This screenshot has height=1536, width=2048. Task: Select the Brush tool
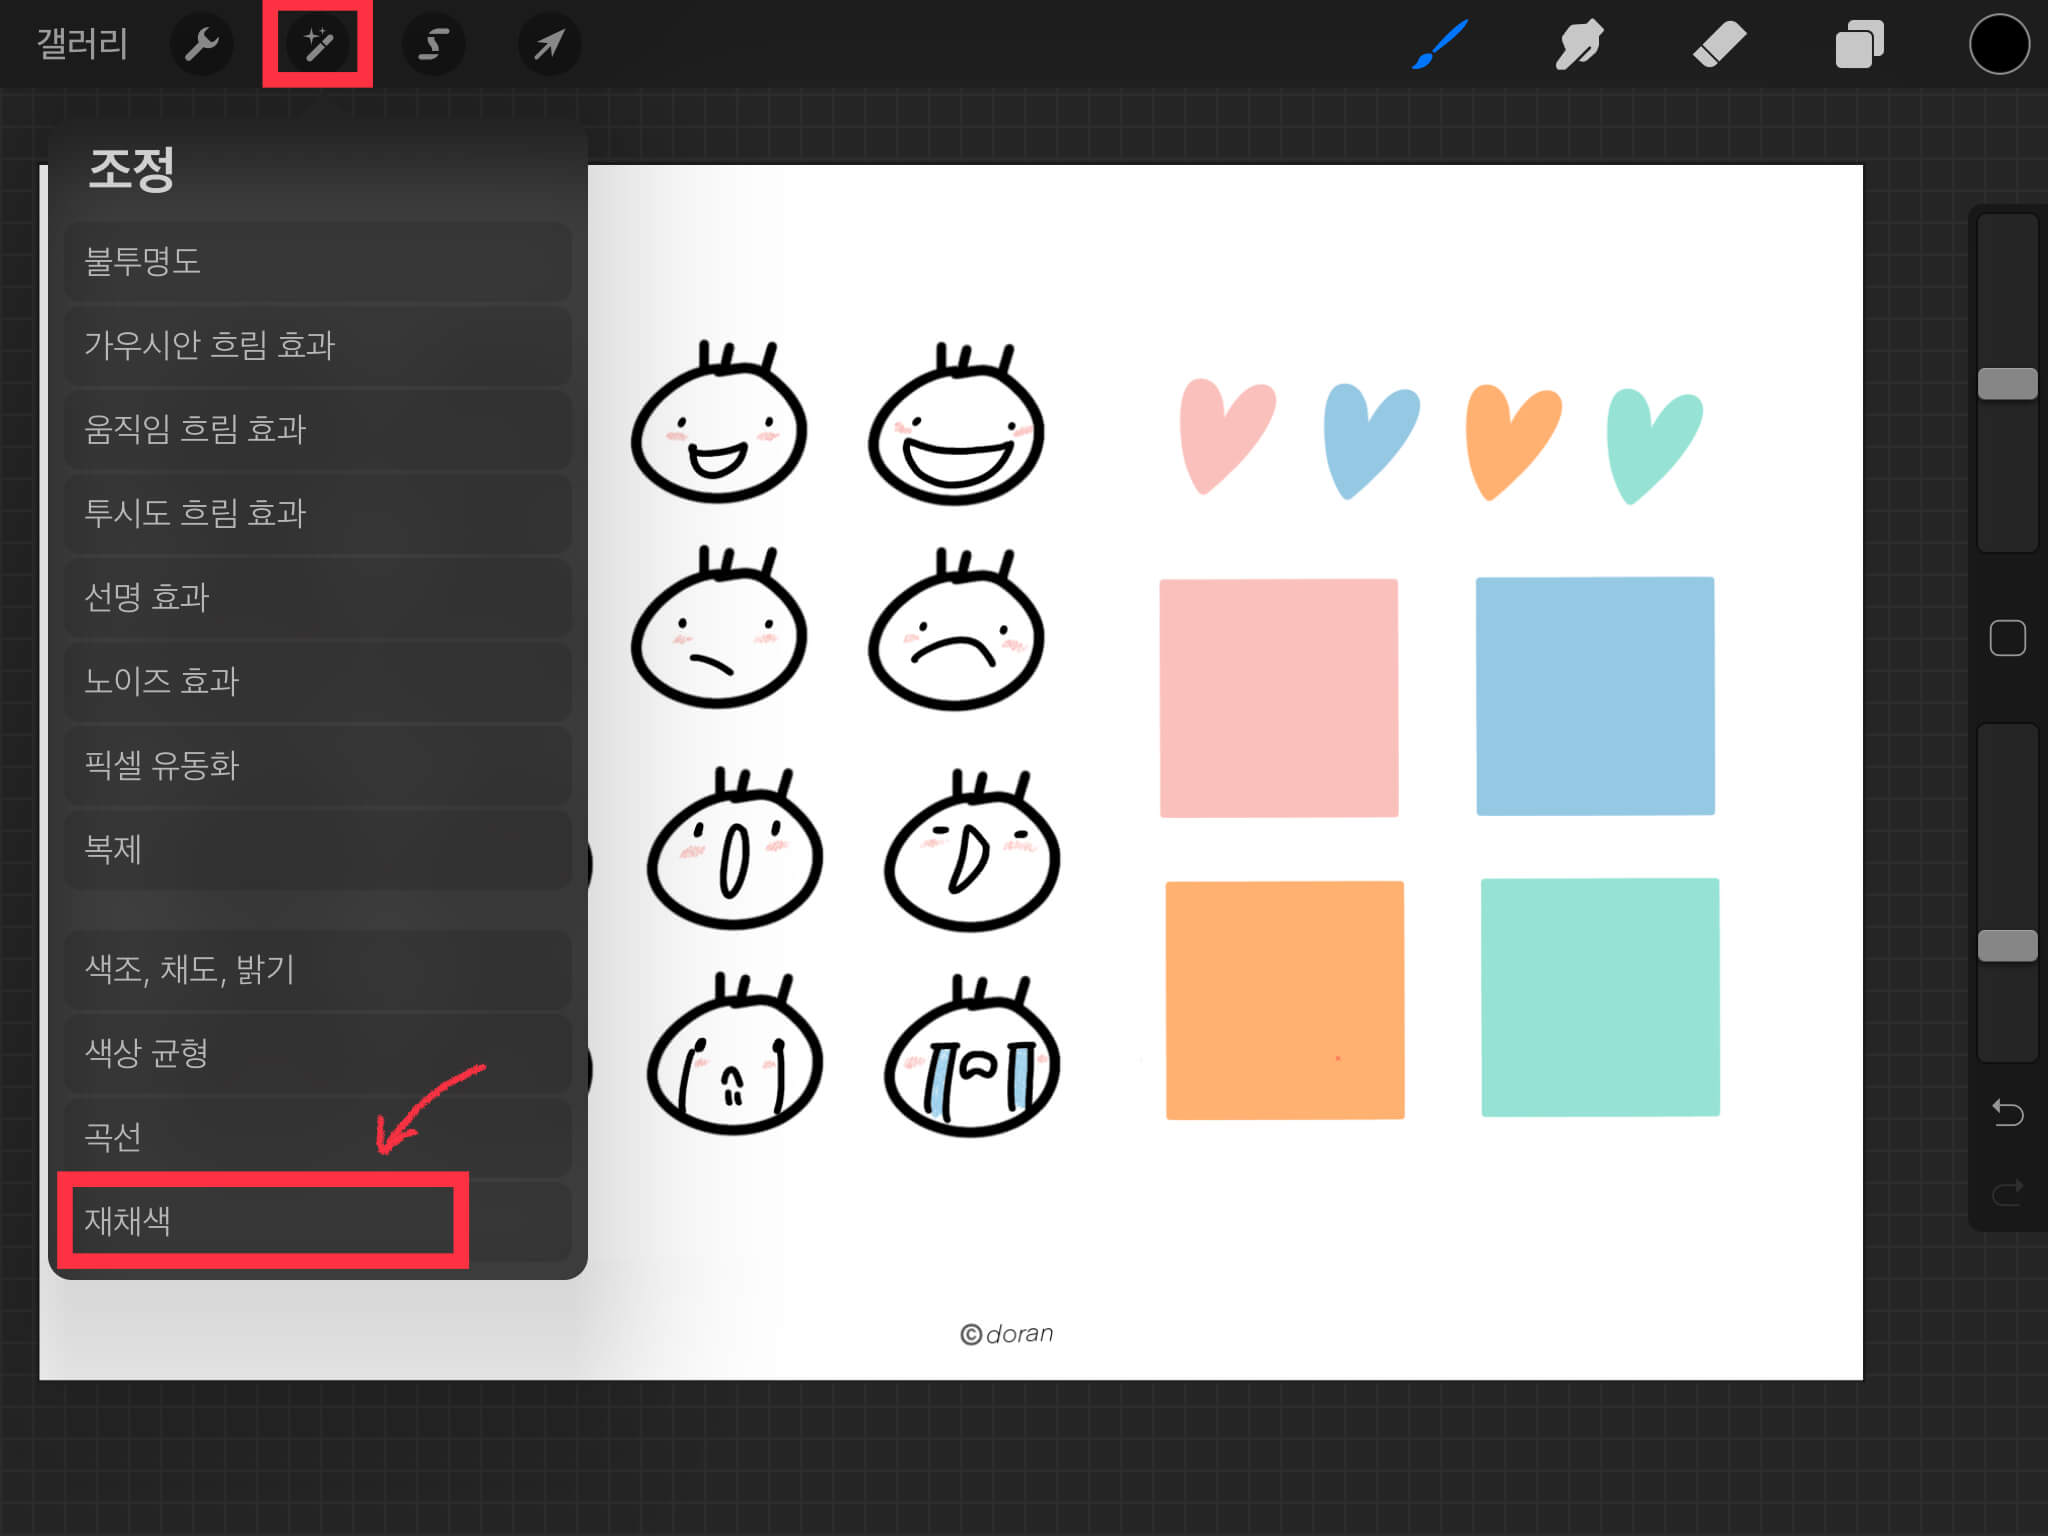click(1440, 44)
